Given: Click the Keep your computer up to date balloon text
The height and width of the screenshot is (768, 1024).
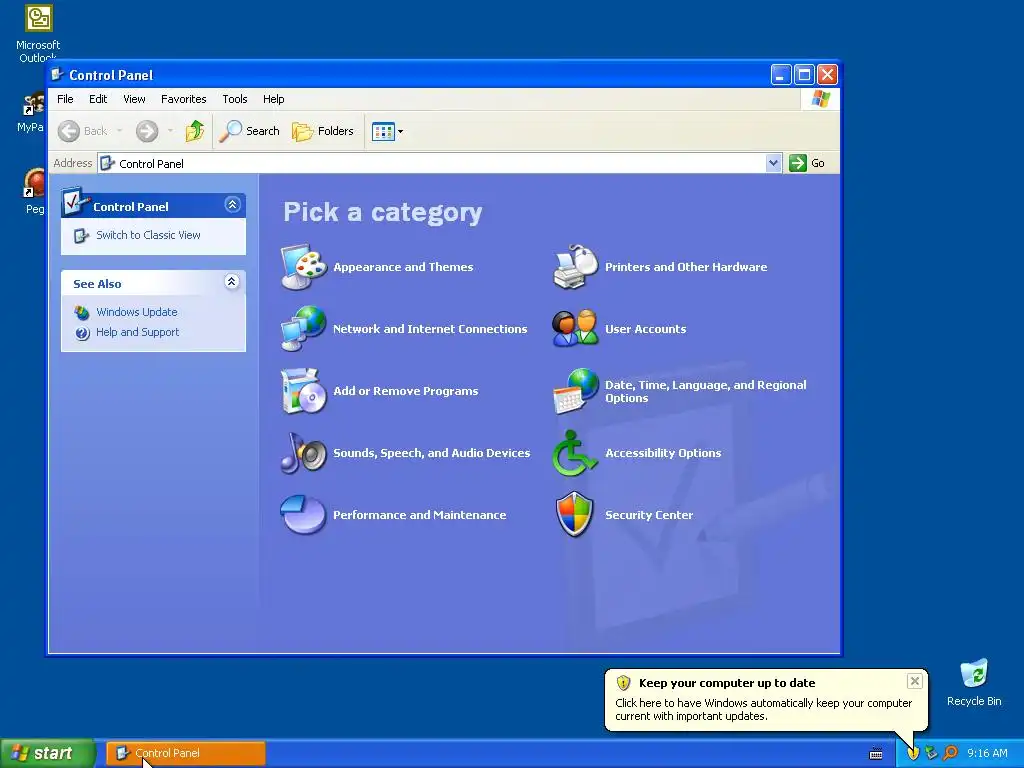Looking at the screenshot, I should click(x=727, y=683).
